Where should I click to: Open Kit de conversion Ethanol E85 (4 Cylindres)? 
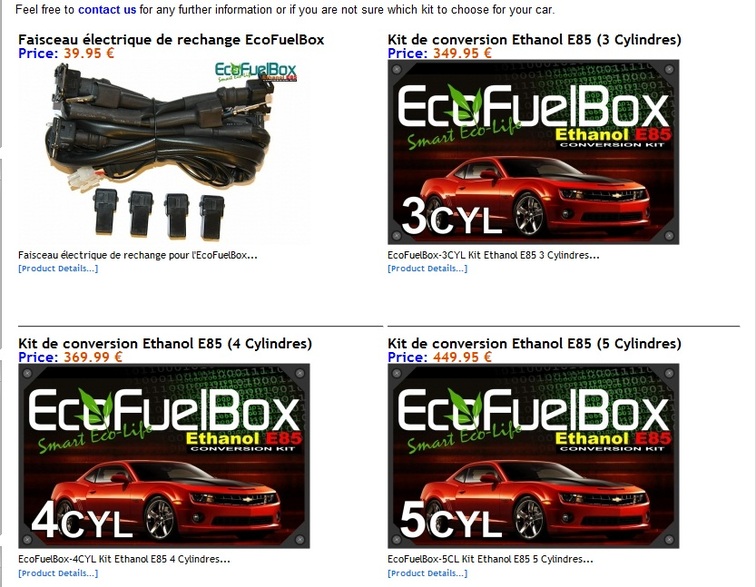[165, 343]
